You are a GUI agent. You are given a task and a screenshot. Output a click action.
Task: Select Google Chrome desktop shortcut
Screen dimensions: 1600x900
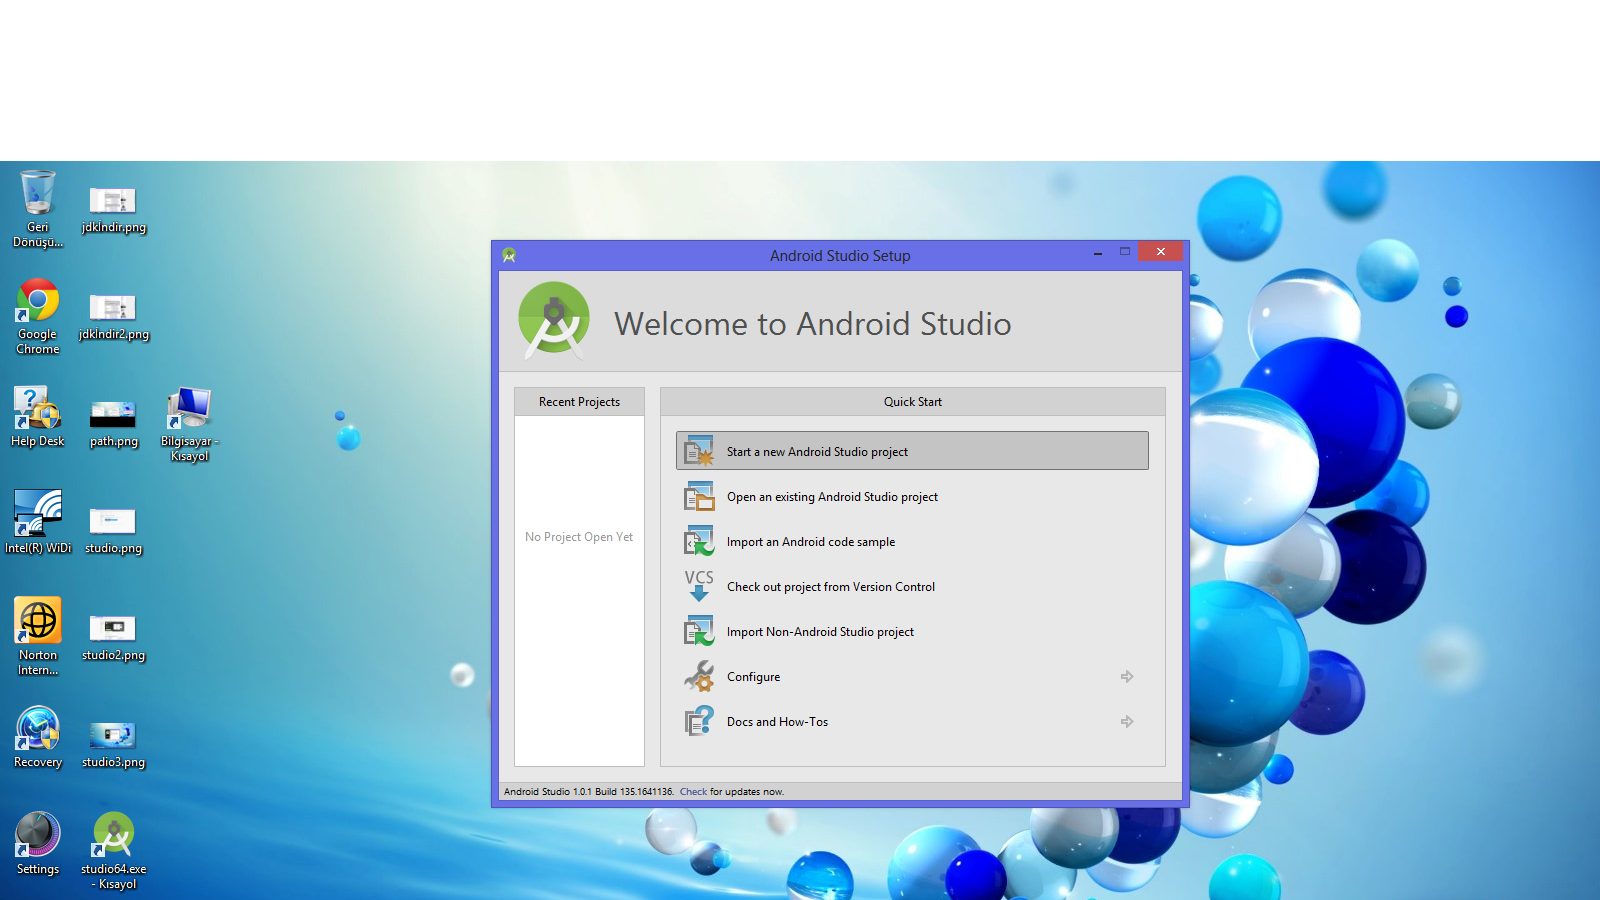pyautogui.click(x=38, y=316)
